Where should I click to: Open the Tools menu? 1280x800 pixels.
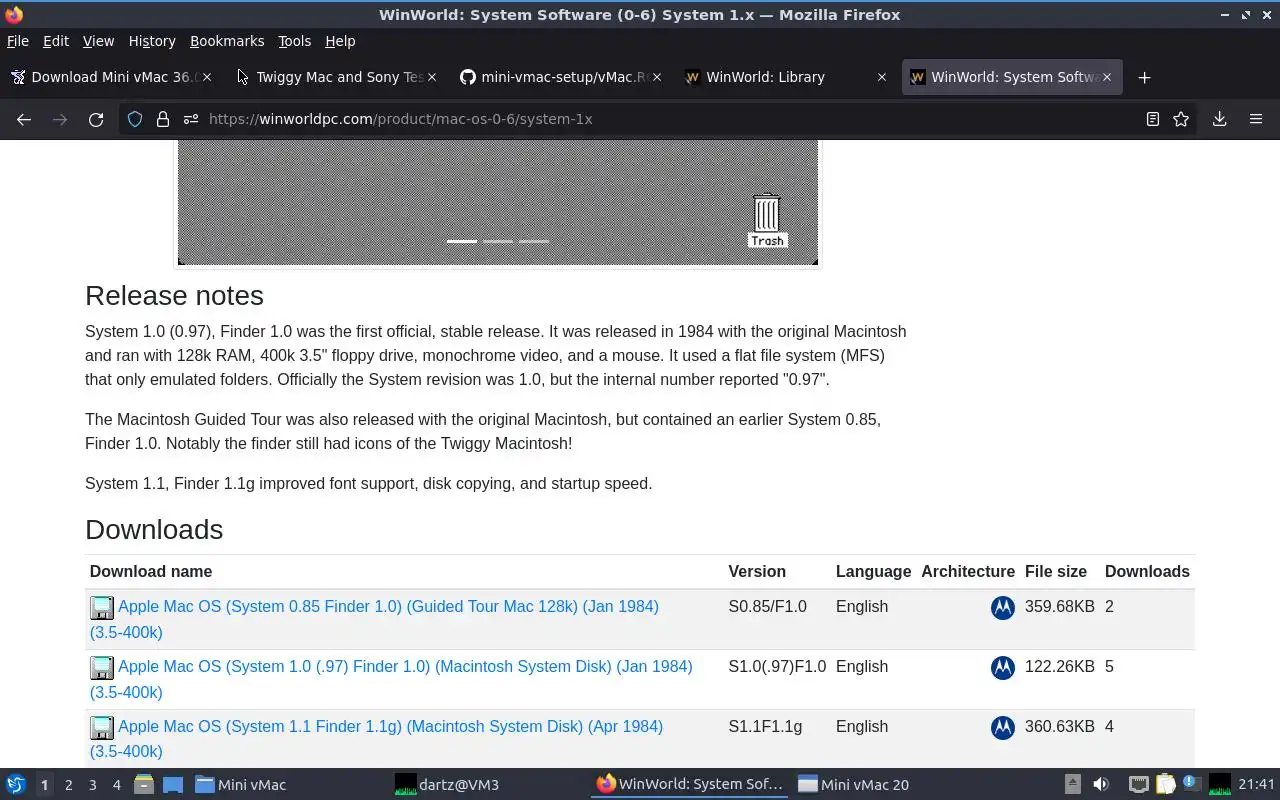coord(295,41)
